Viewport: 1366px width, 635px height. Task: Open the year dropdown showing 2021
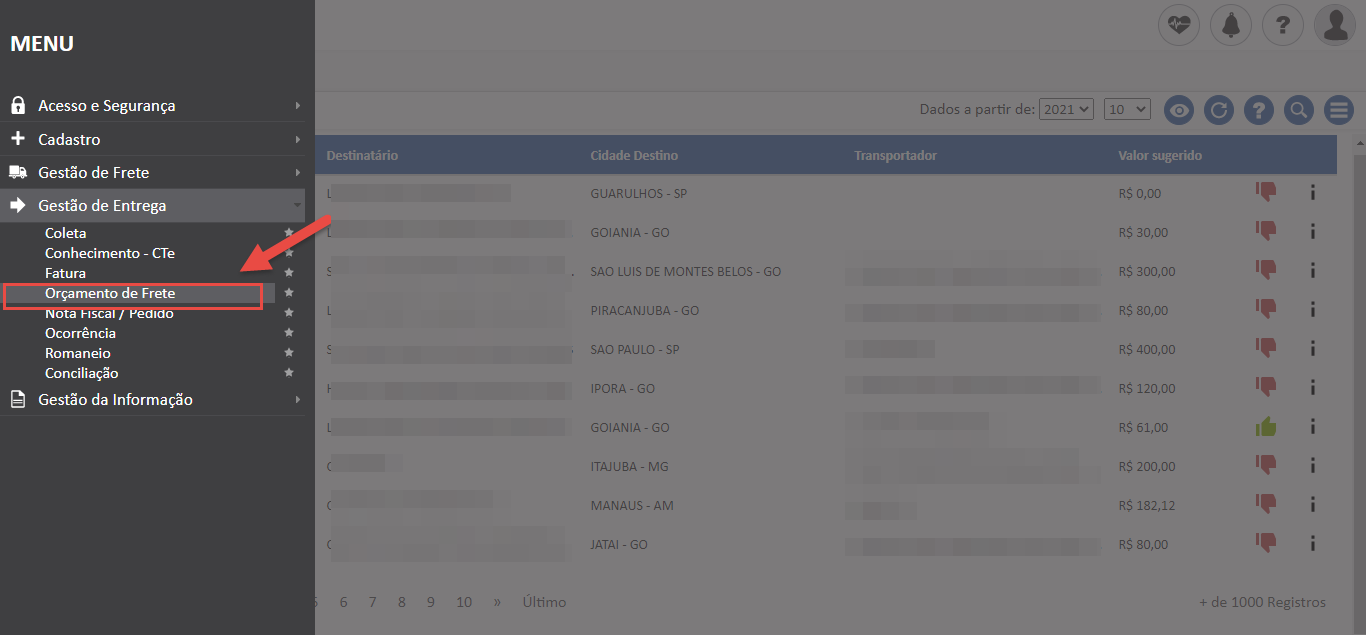pyautogui.click(x=1066, y=109)
